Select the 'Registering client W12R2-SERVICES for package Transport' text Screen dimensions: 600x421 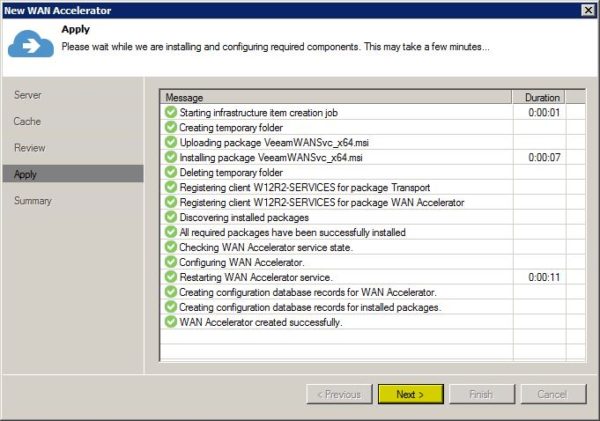coord(305,187)
